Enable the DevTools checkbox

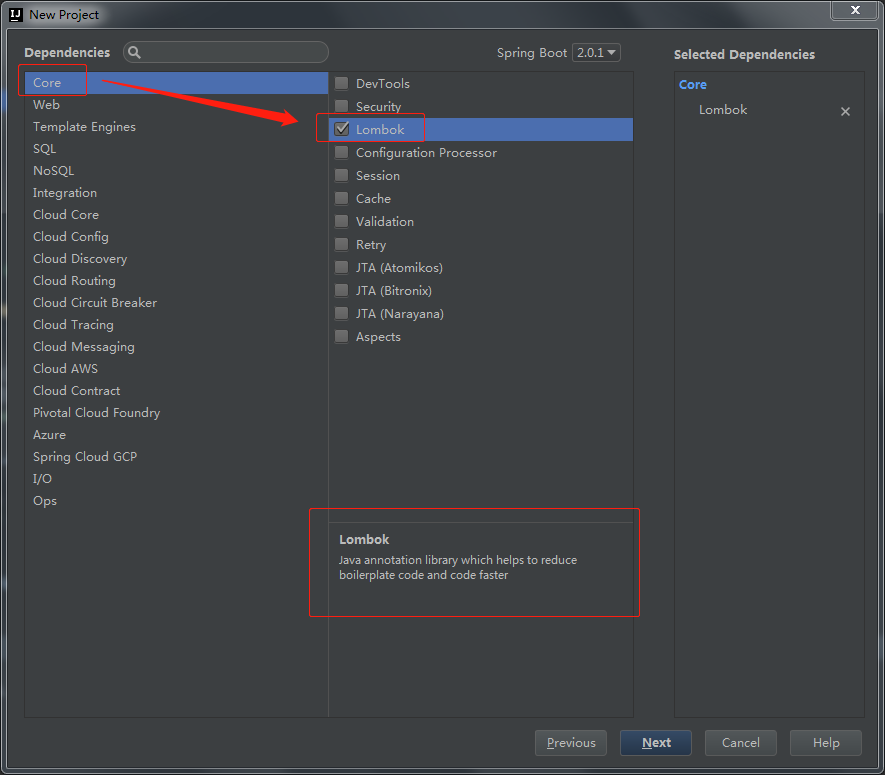341,84
